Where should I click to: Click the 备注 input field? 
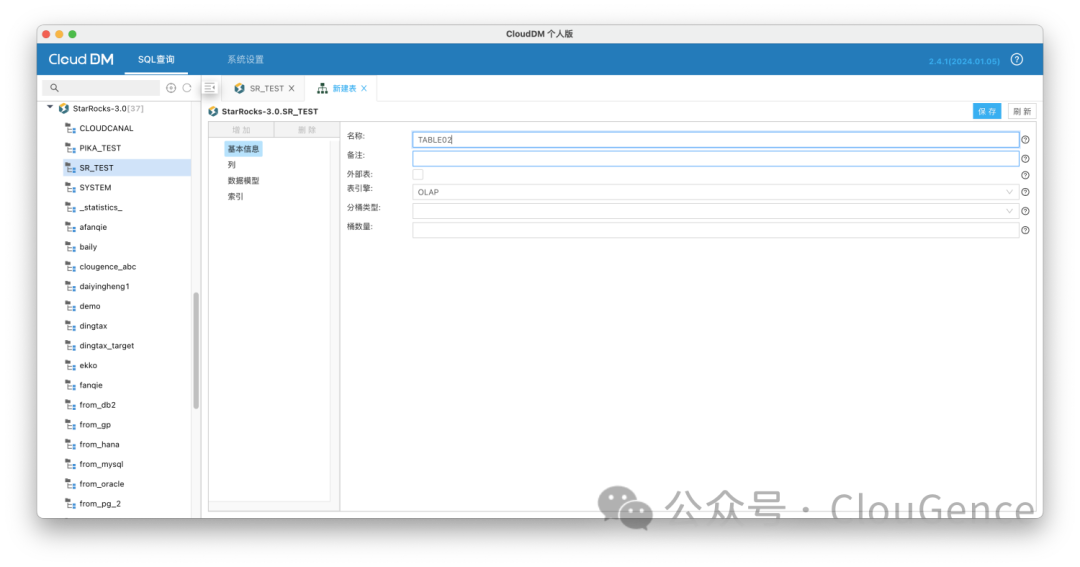click(x=716, y=159)
